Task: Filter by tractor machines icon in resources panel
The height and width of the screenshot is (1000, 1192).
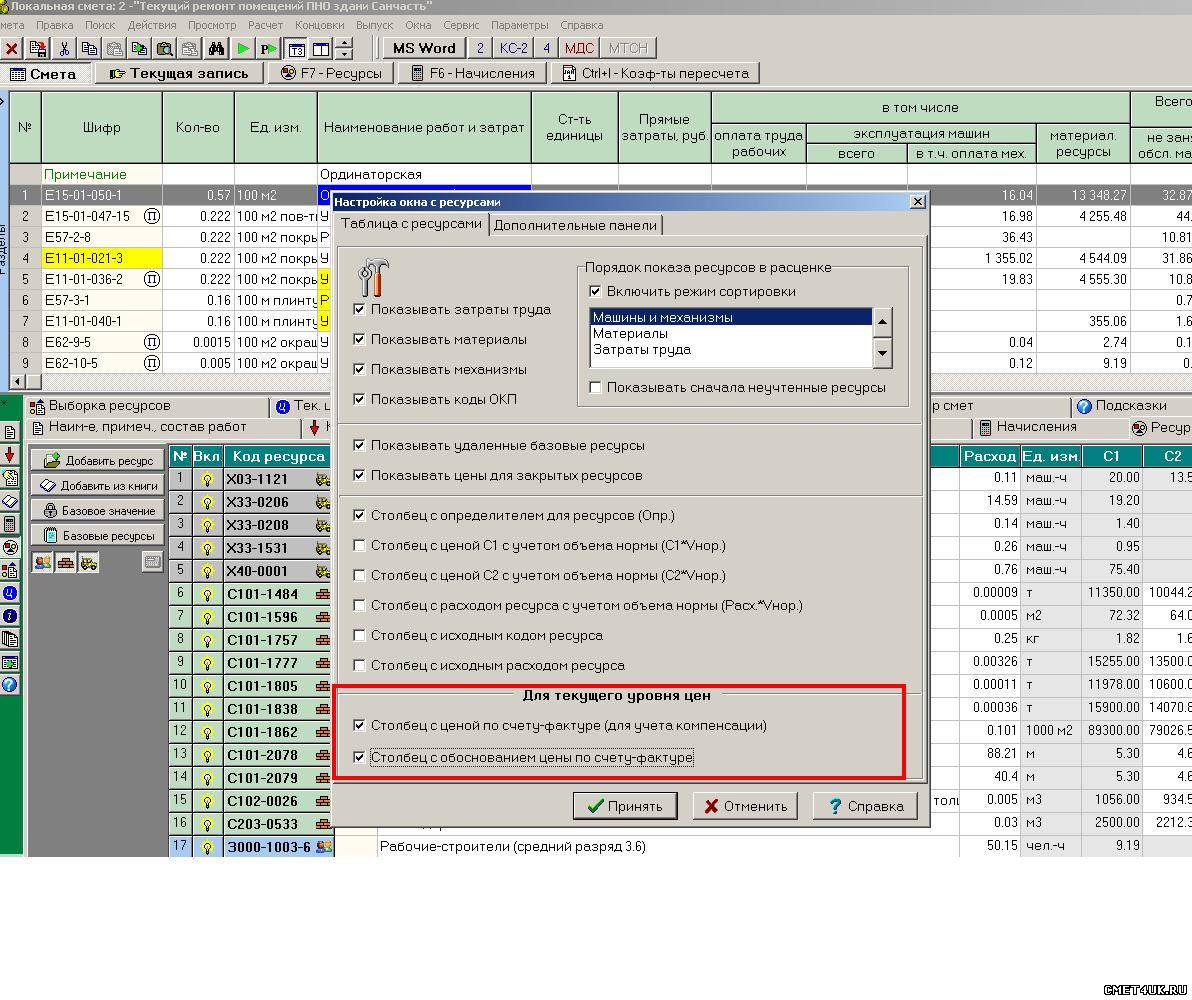Action: [89, 563]
